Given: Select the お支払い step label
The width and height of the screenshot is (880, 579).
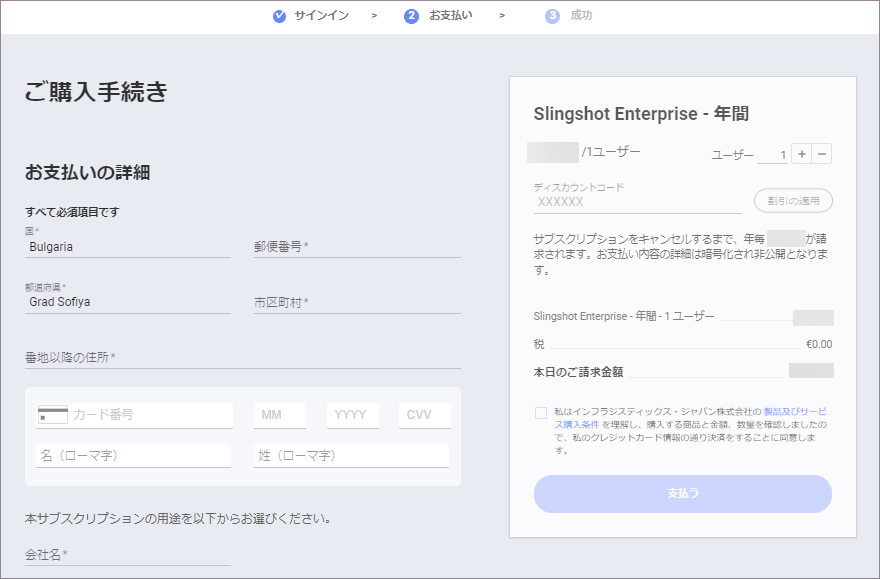Looking at the screenshot, I should point(451,16).
